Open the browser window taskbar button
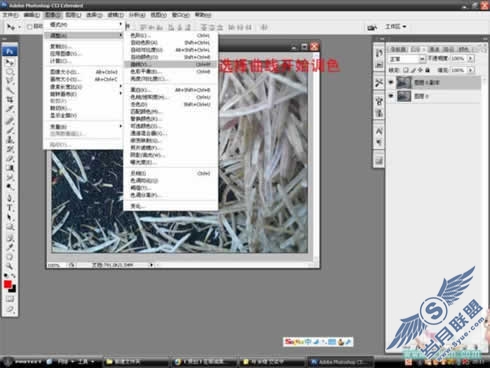Image resolution: width=490 pixels, height=368 pixels. tap(204, 362)
